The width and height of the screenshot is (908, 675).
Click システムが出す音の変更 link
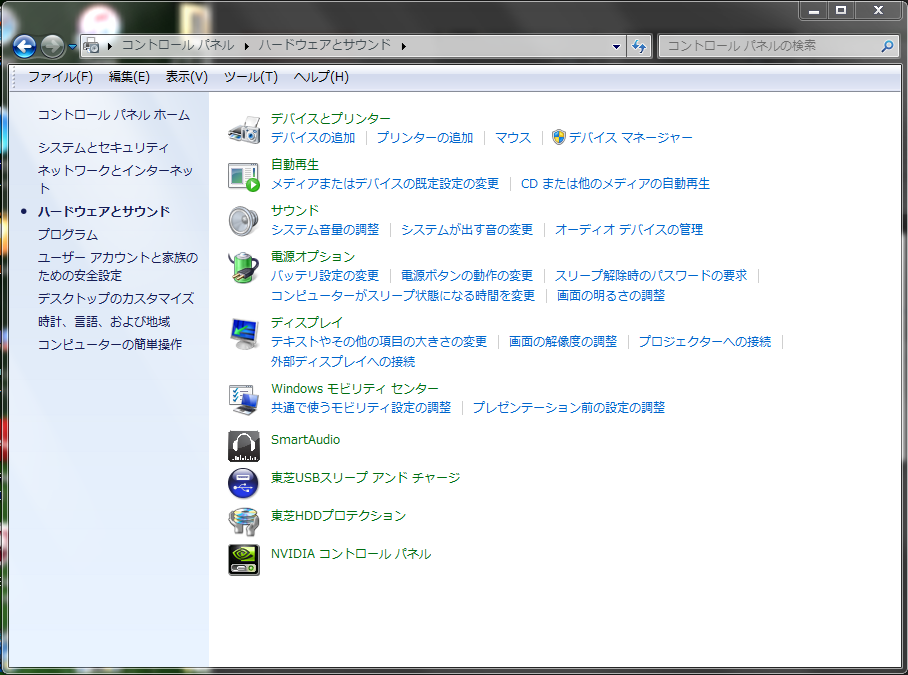coord(467,230)
